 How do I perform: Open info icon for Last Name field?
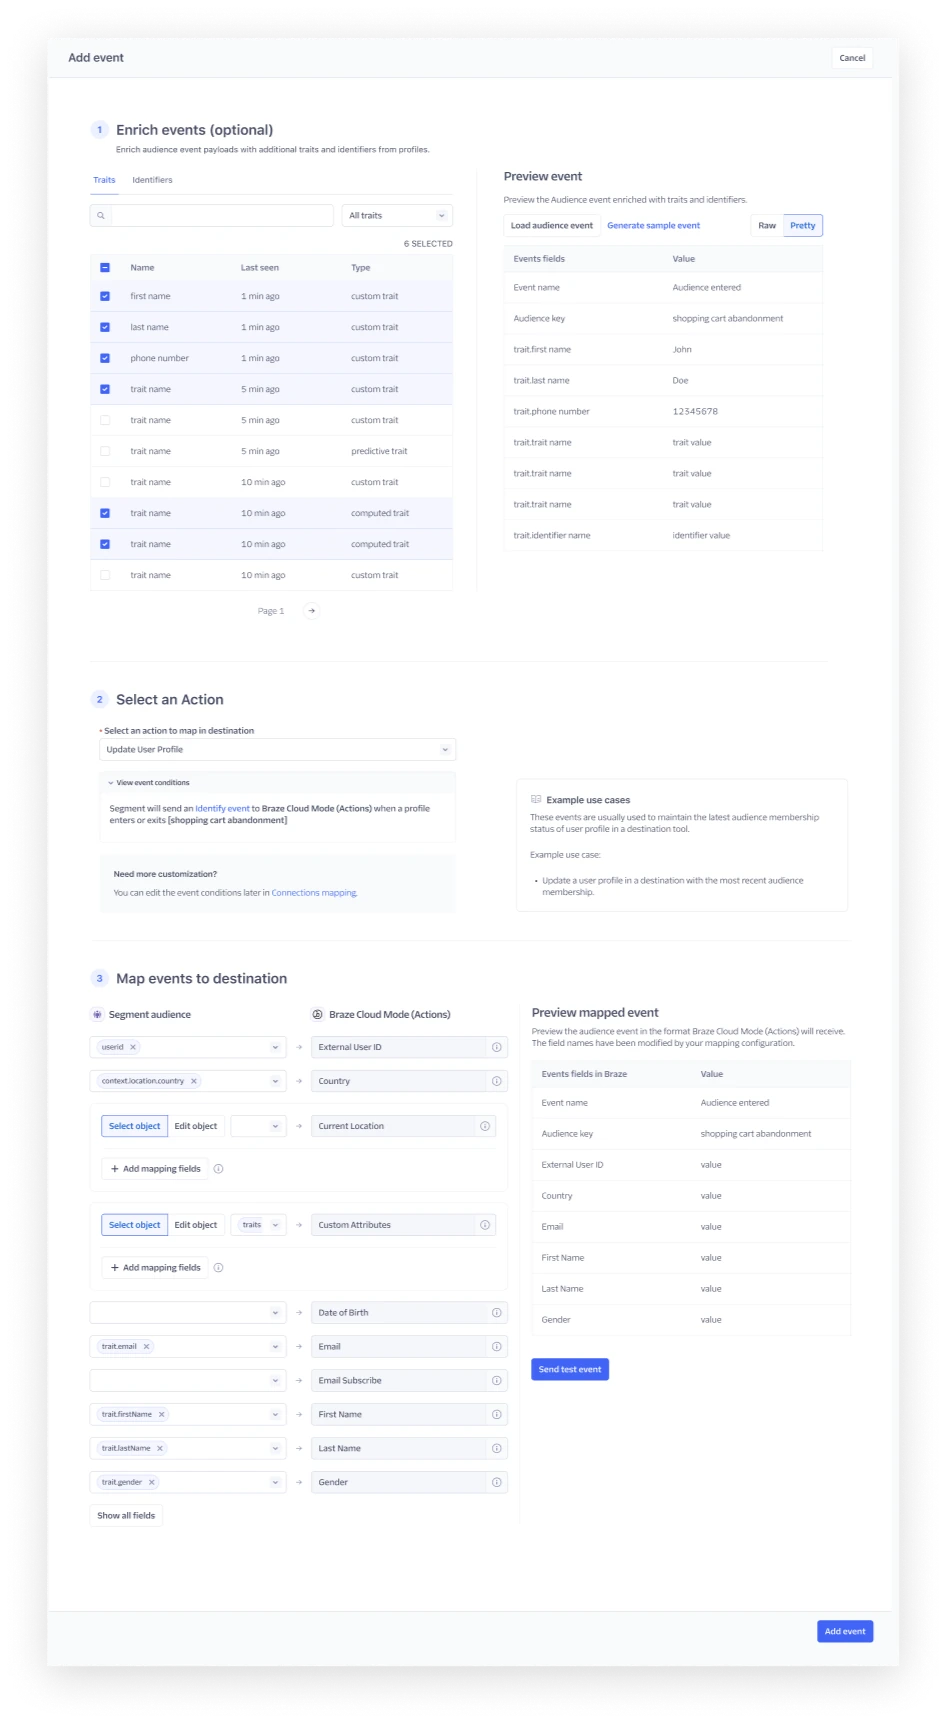tap(496, 1448)
